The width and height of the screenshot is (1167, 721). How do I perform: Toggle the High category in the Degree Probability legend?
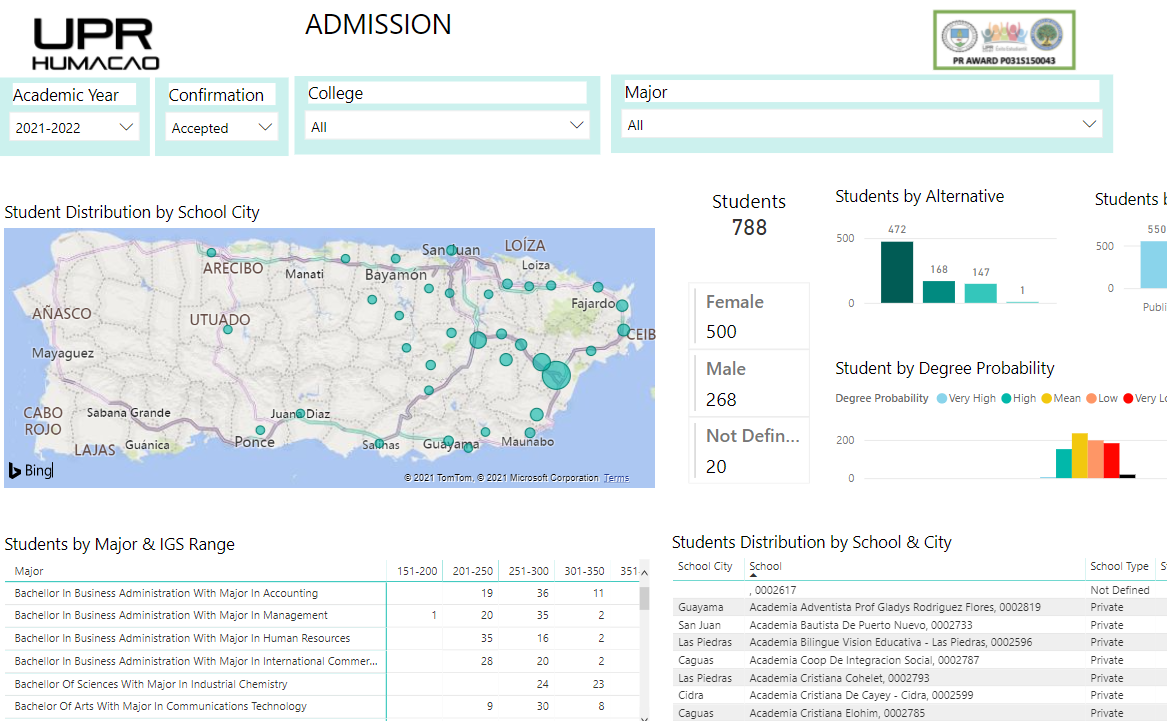[x=1007, y=398]
